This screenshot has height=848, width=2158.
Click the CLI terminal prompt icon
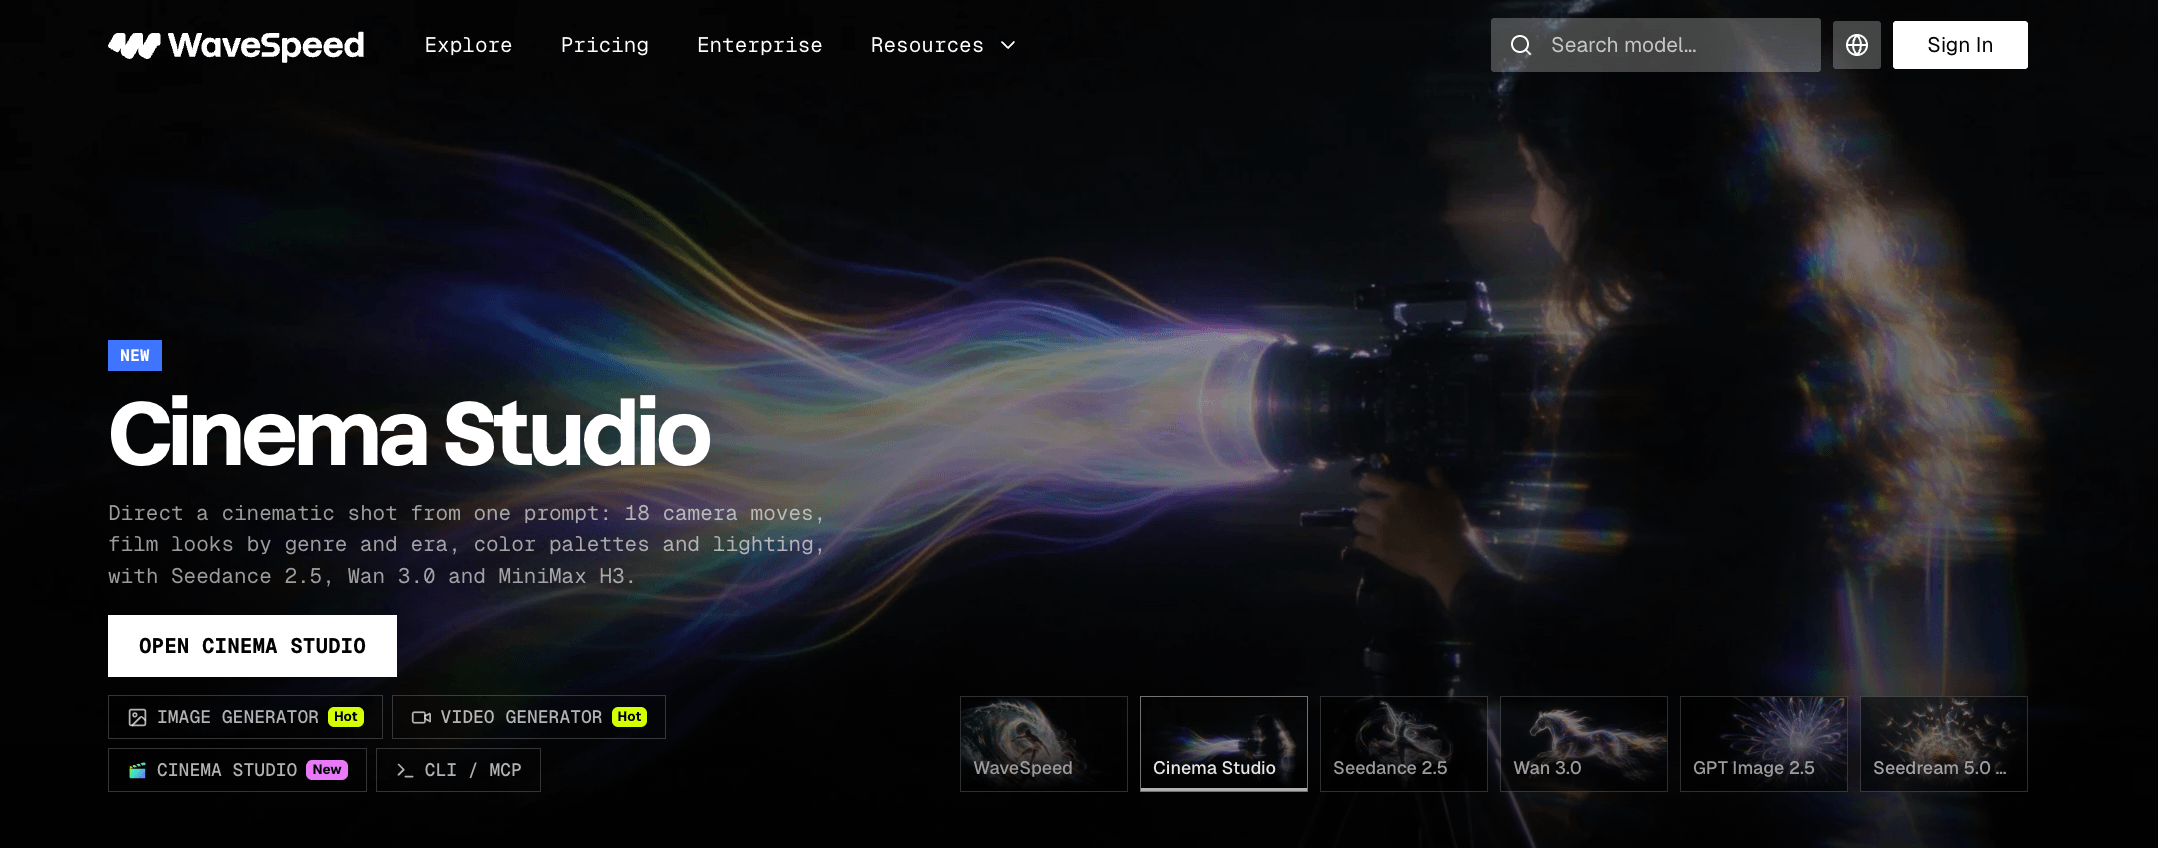coord(405,770)
